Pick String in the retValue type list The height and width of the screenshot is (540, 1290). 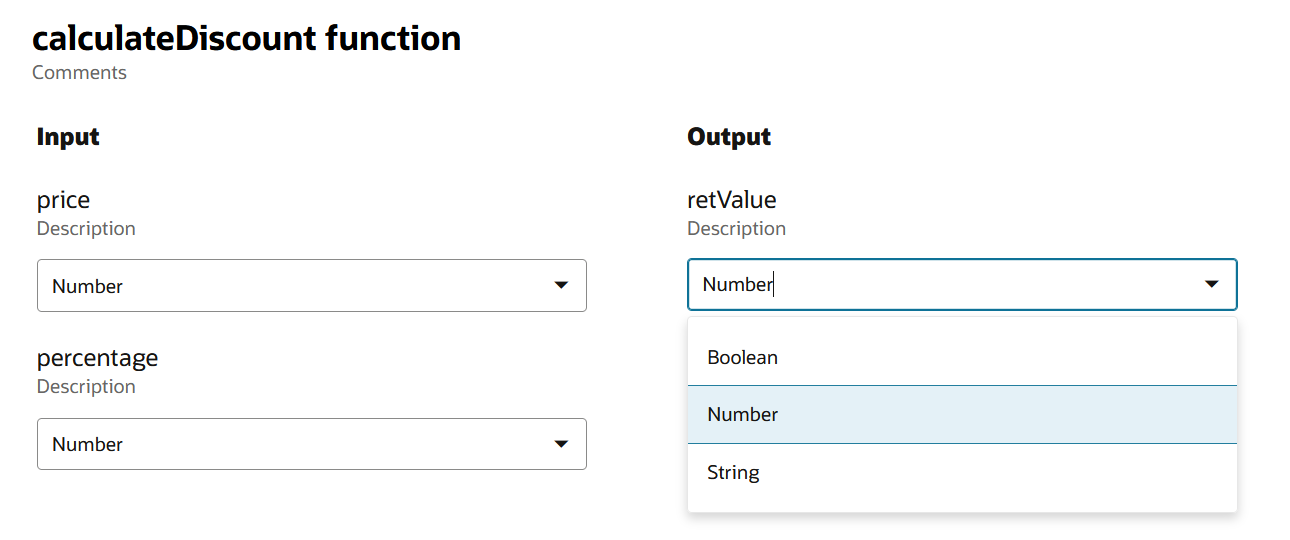pos(733,472)
